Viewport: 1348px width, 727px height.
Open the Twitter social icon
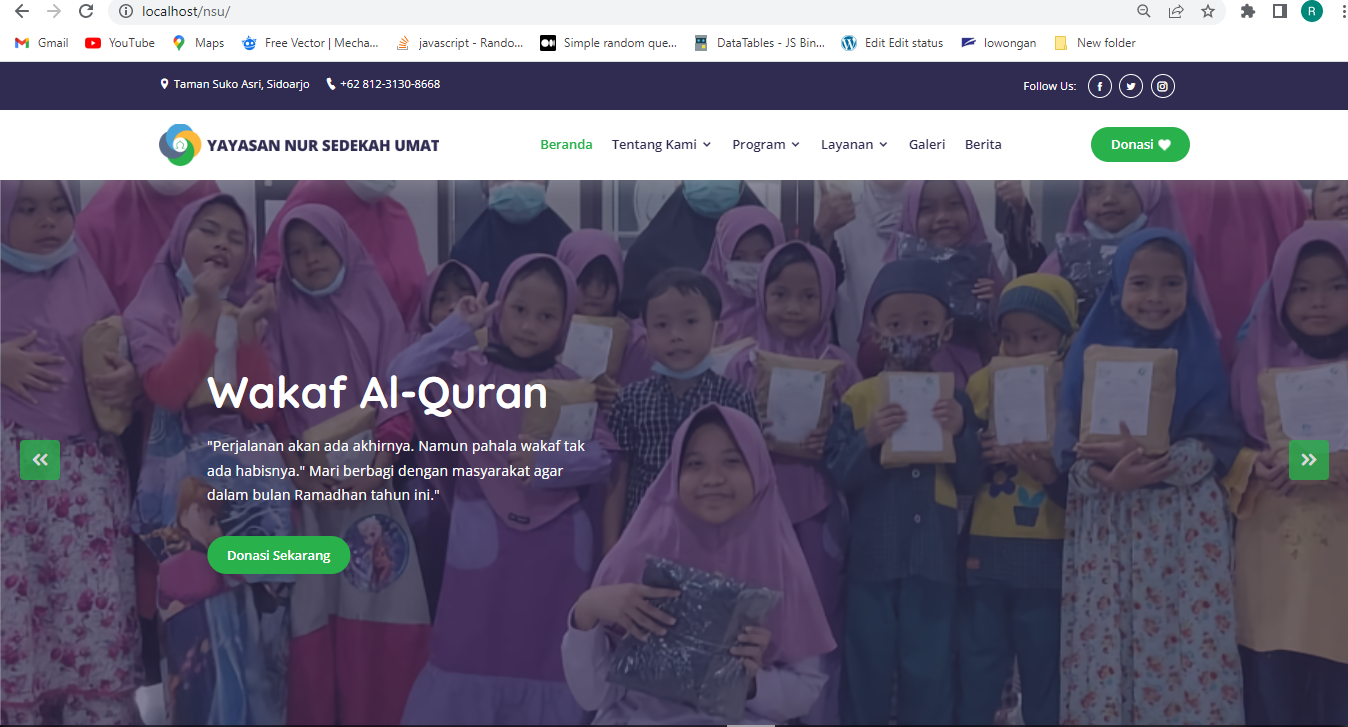1131,86
